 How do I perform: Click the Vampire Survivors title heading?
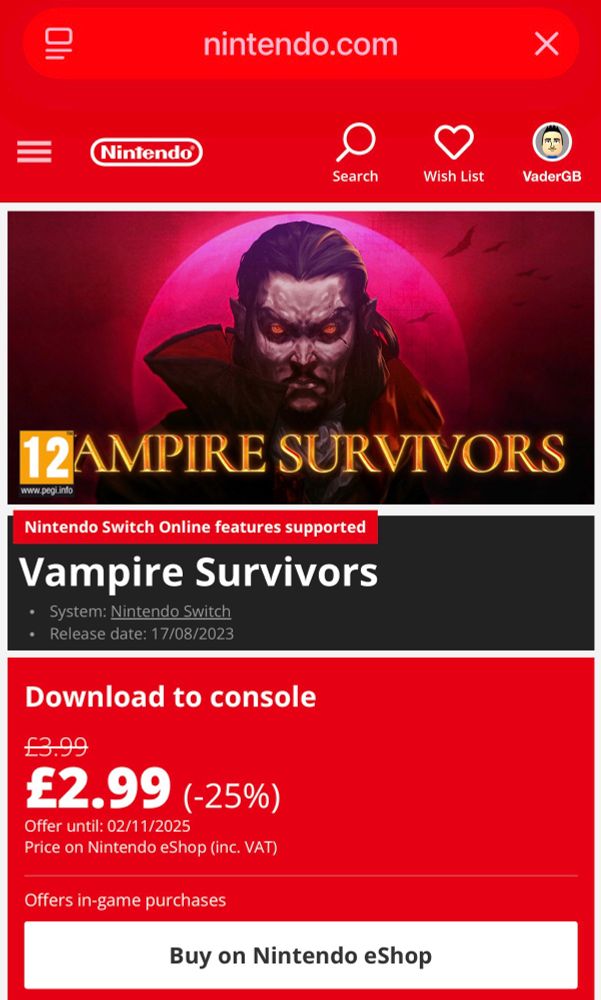point(198,571)
